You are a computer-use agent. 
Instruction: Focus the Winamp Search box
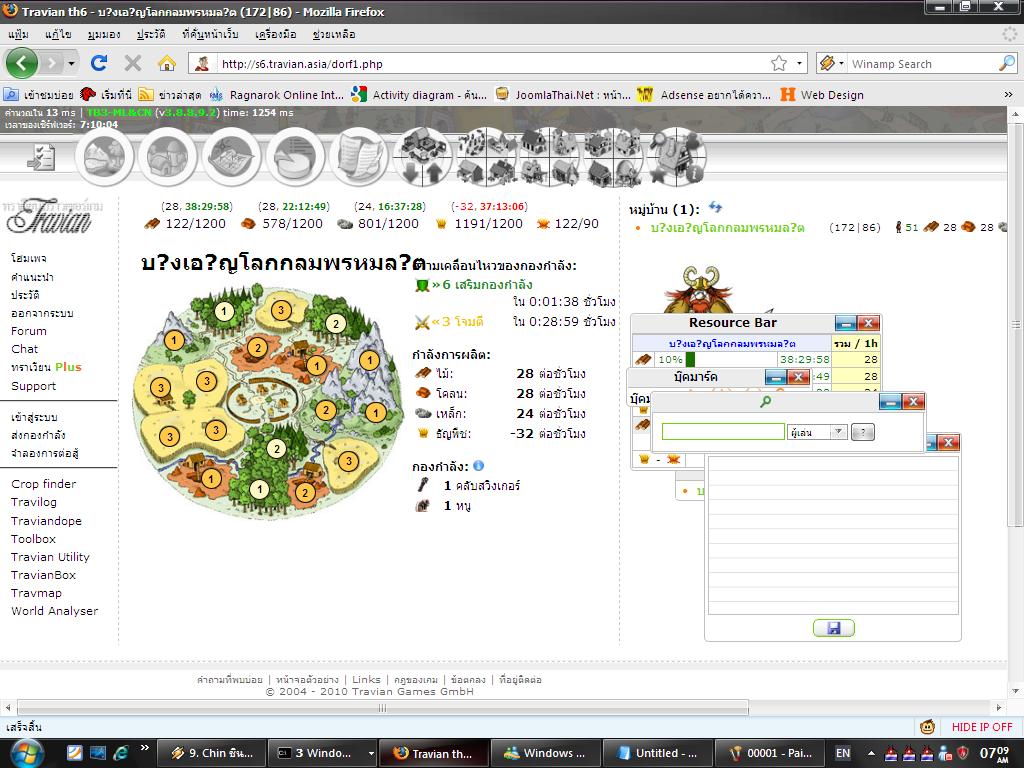pyautogui.click(x=922, y=63)
